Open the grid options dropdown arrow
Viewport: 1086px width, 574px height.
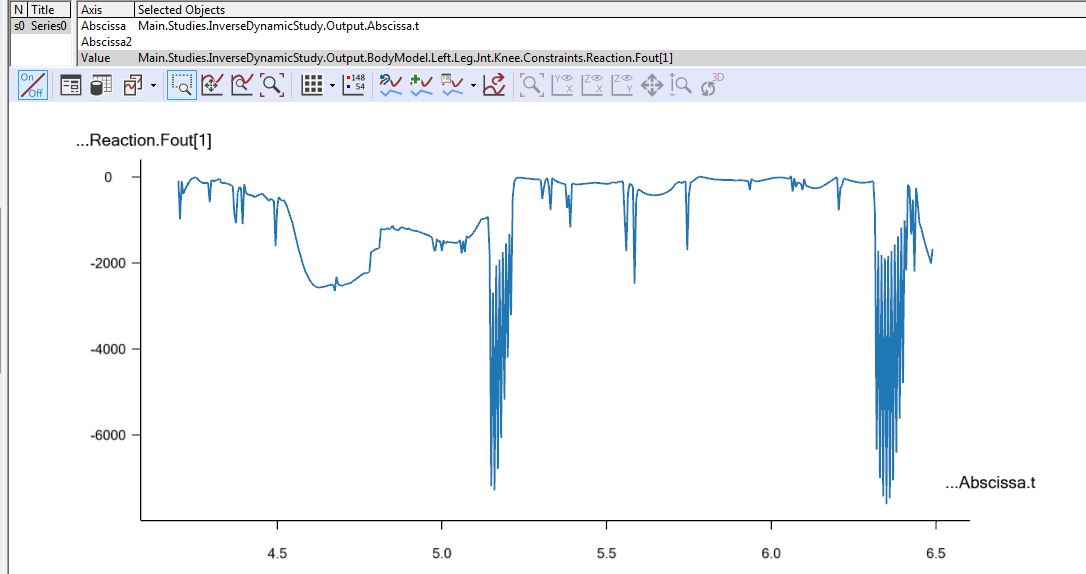pos(332,87)
